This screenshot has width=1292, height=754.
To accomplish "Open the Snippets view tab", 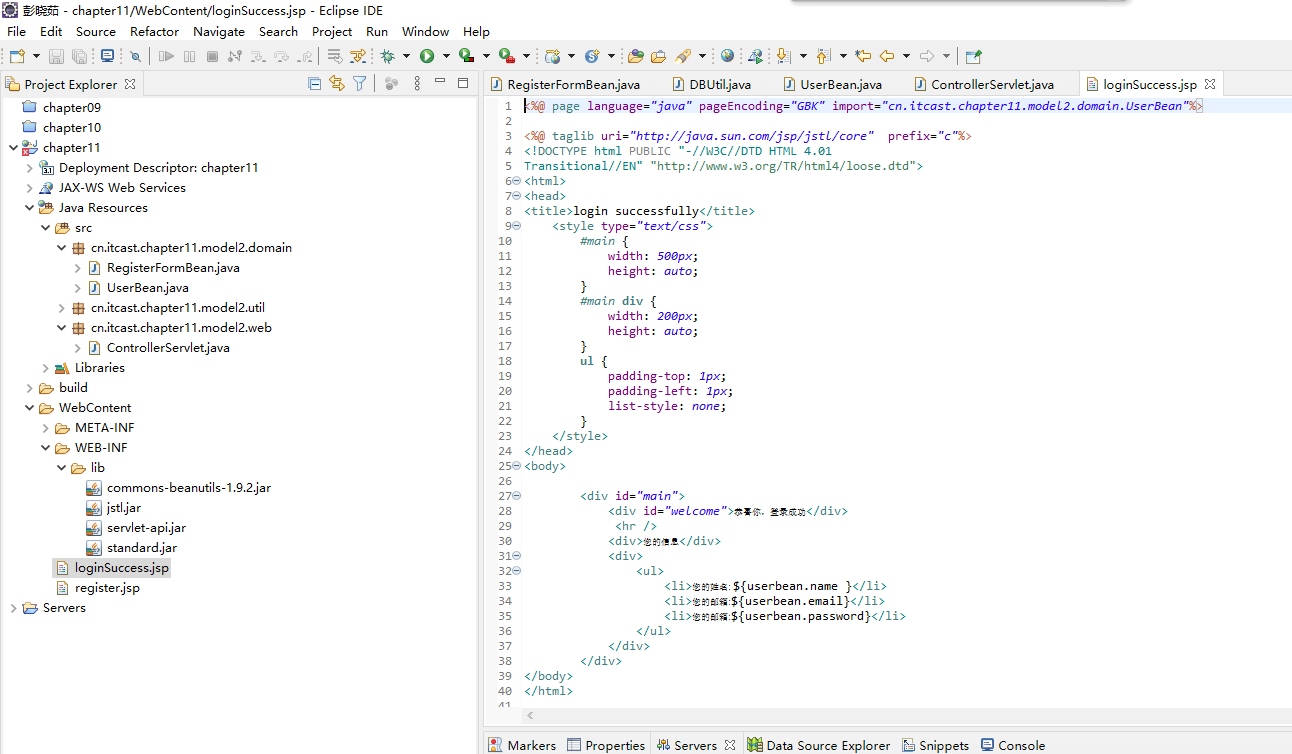I will (936, 745).
